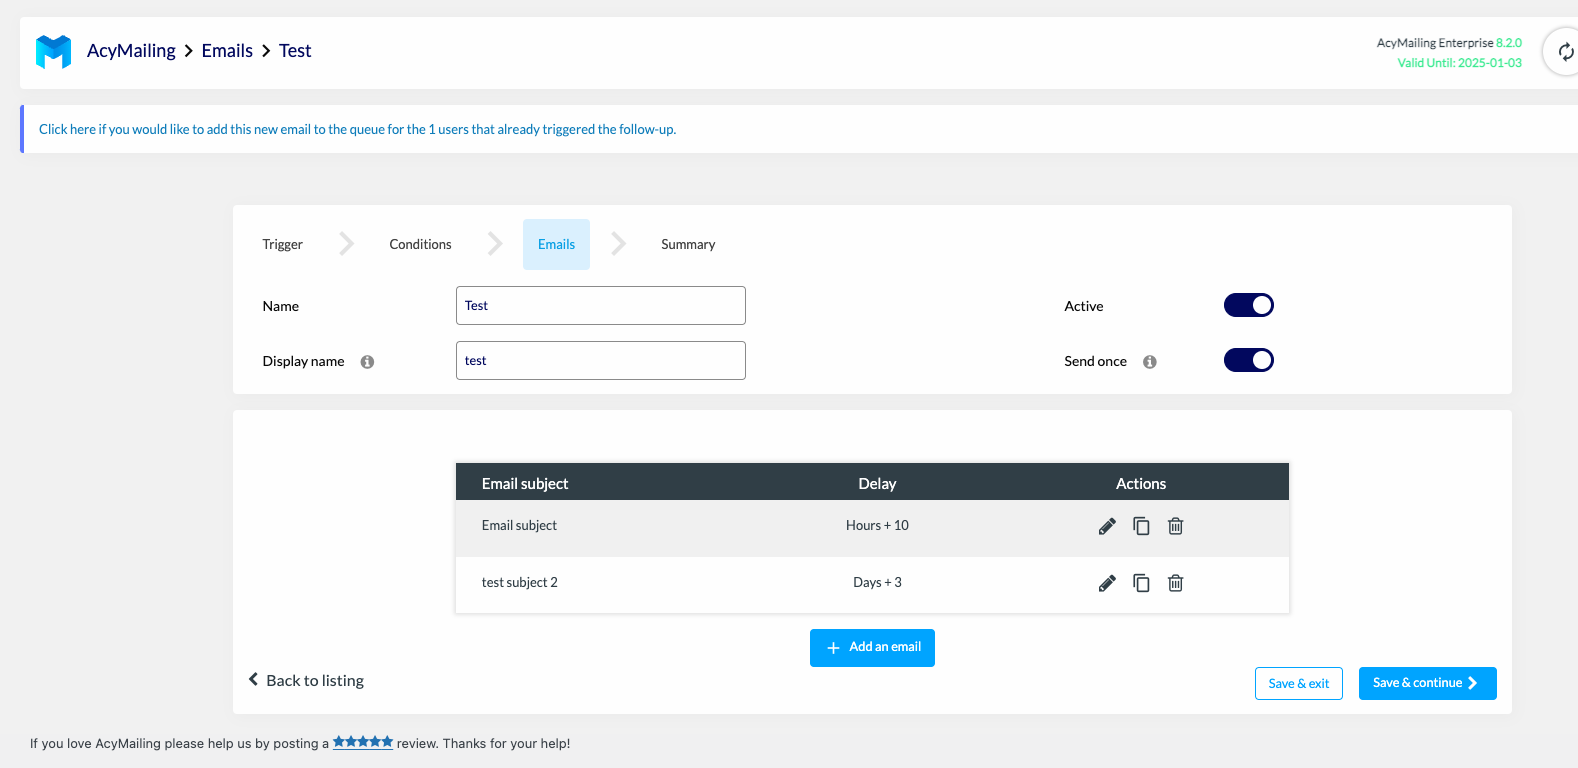
Task: Switch to the Summary step
Action: (688, 245)
